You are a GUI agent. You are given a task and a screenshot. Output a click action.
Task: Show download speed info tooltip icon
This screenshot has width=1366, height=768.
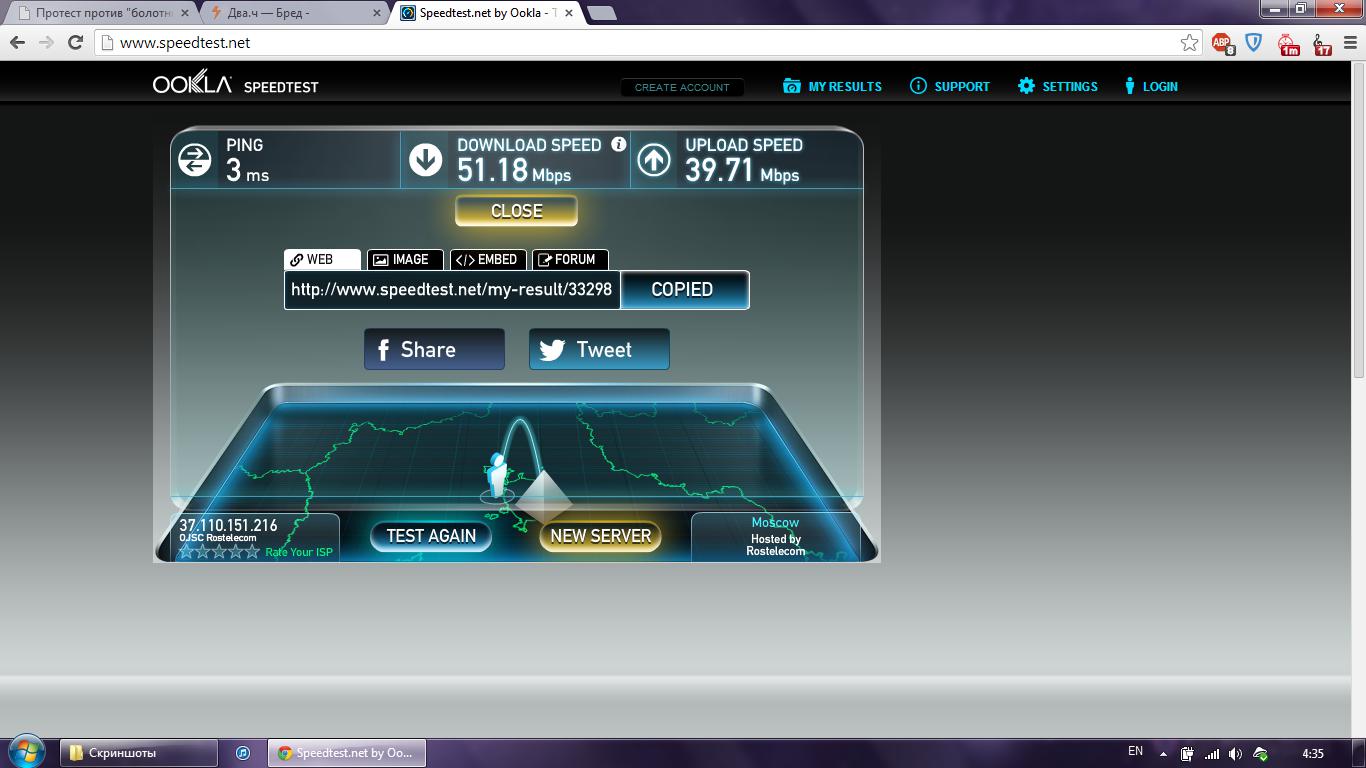tap(618, 144)
